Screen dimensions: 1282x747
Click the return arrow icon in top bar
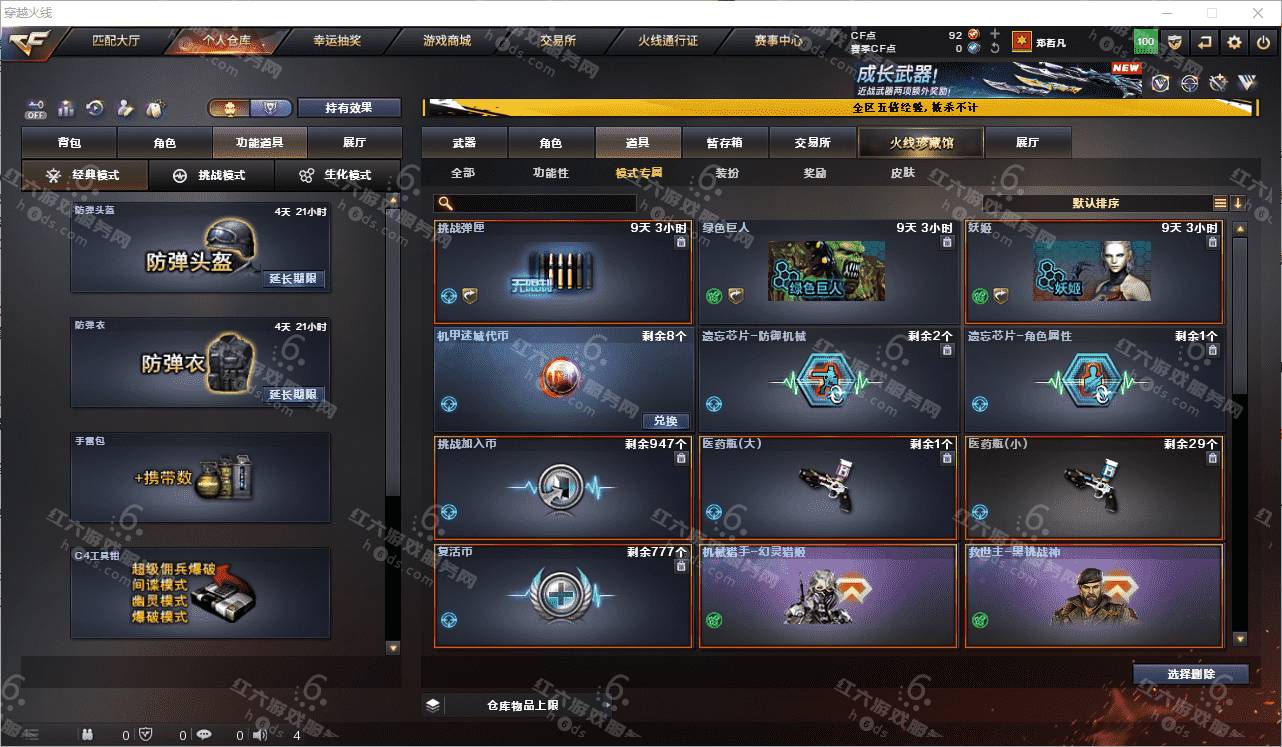click(x=1205, y=42)
